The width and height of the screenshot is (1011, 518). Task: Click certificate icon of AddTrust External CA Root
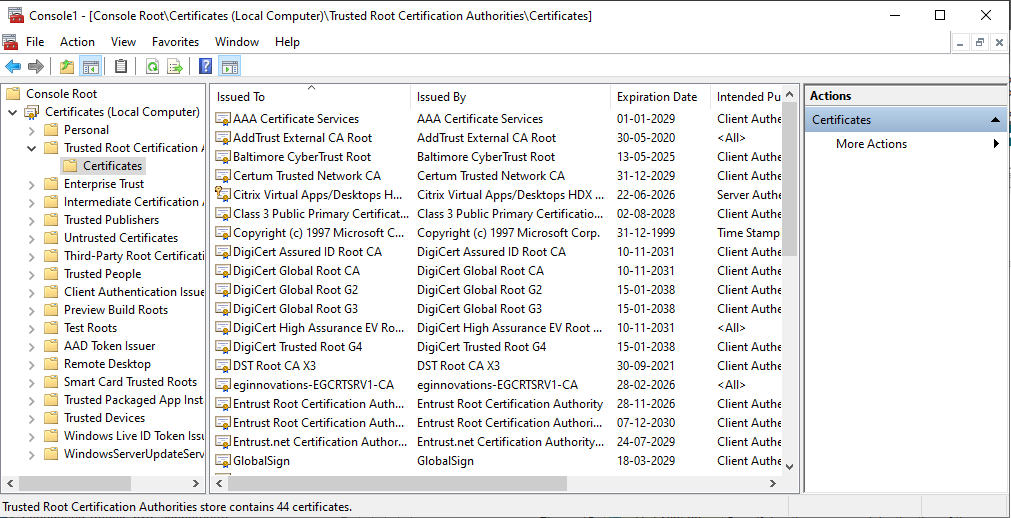pos(222,137)
